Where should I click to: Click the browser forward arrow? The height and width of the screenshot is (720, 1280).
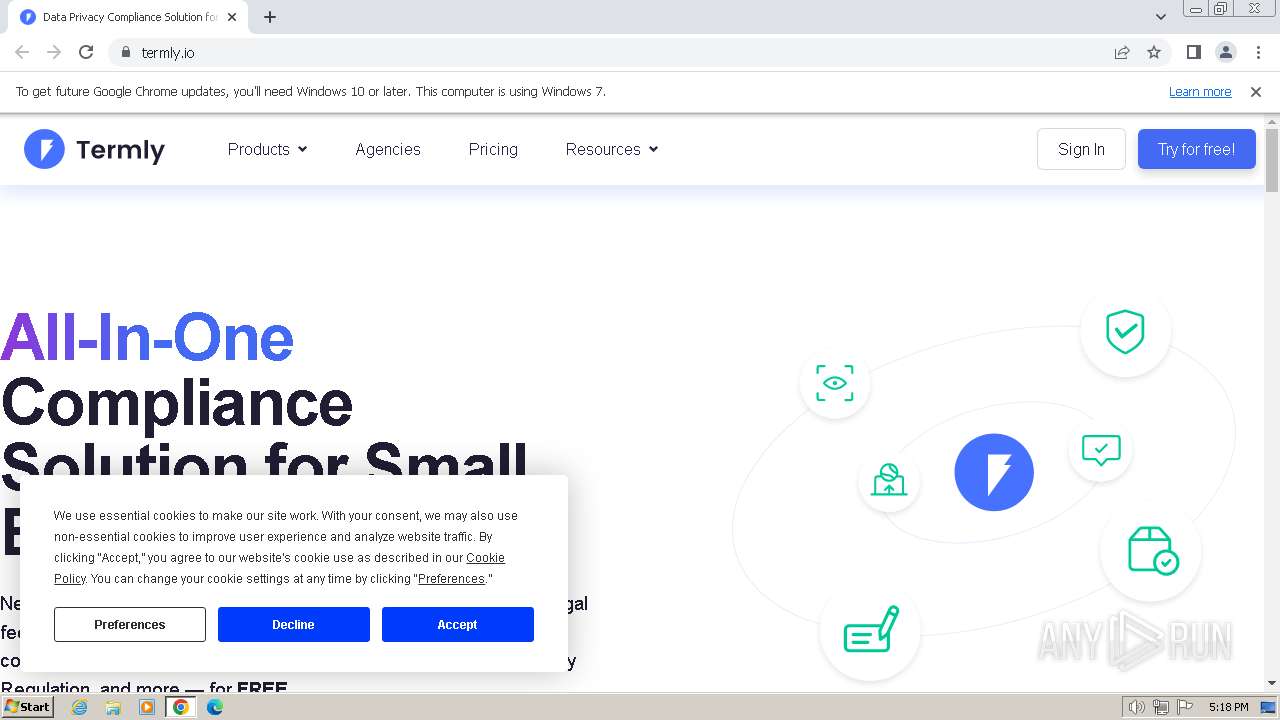[x=54, y=52]
